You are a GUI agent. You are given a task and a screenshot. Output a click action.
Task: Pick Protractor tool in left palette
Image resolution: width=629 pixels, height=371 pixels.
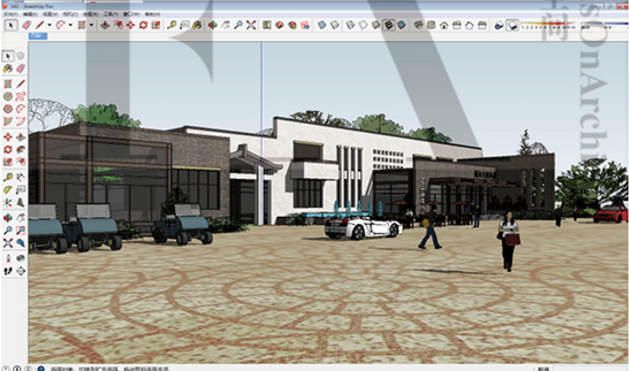pyautogui.click(x=8, y=190)
